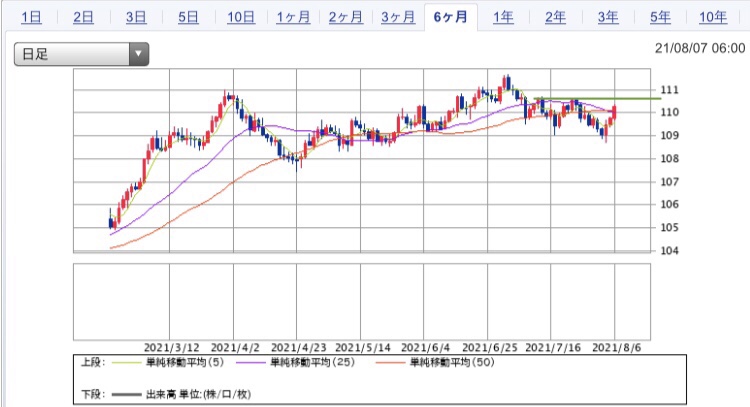Select the 2日 range tab
750x407 pixels.
tap(83, 18)
